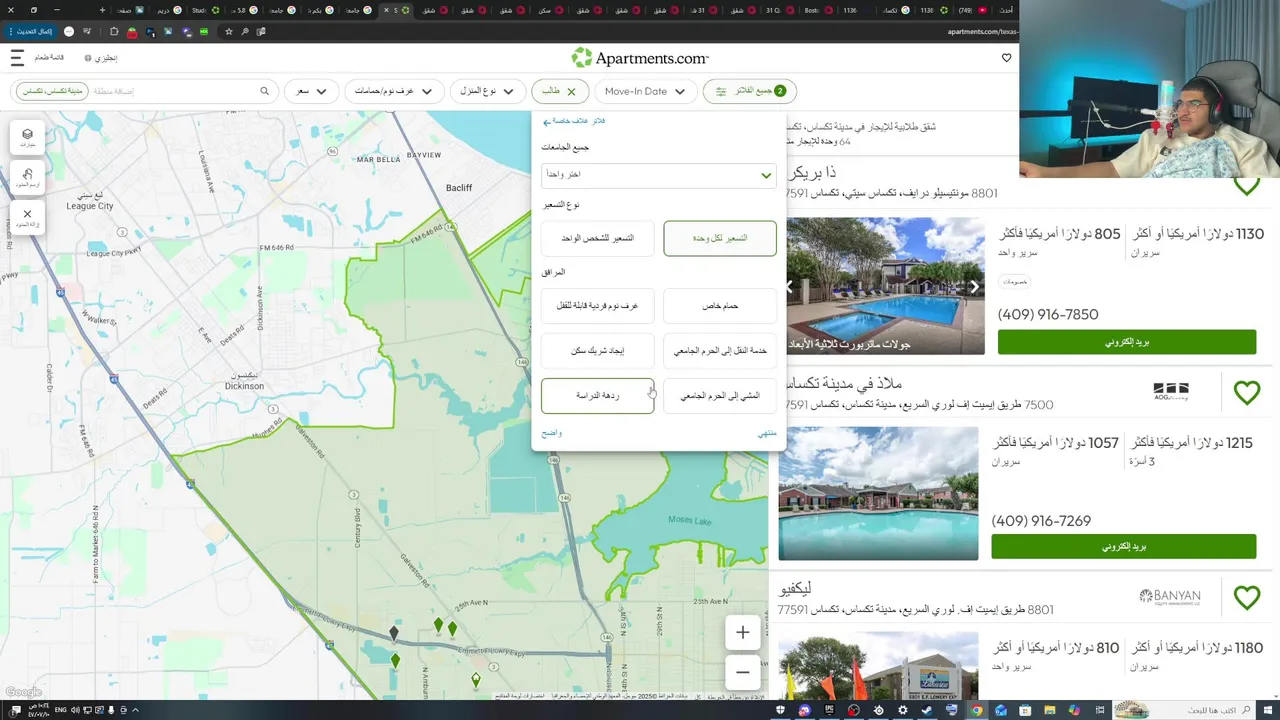The height and width of the screenshot is (720, 1280).
Task: Email the (409) 916-7850 listing
Action: [x=1127, y=342]
